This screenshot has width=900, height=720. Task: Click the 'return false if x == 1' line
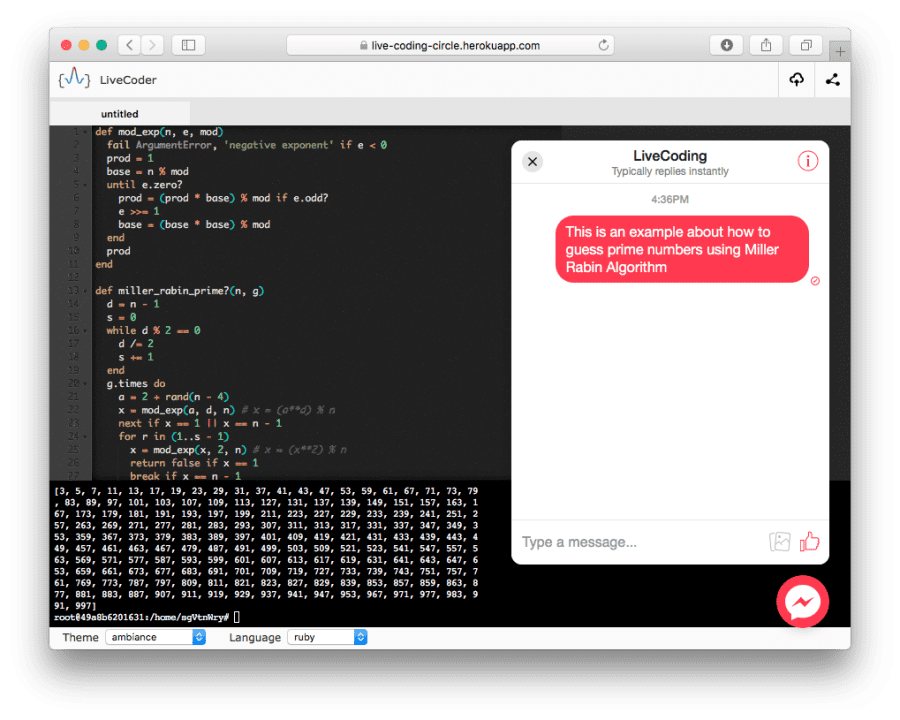(194, 463)
